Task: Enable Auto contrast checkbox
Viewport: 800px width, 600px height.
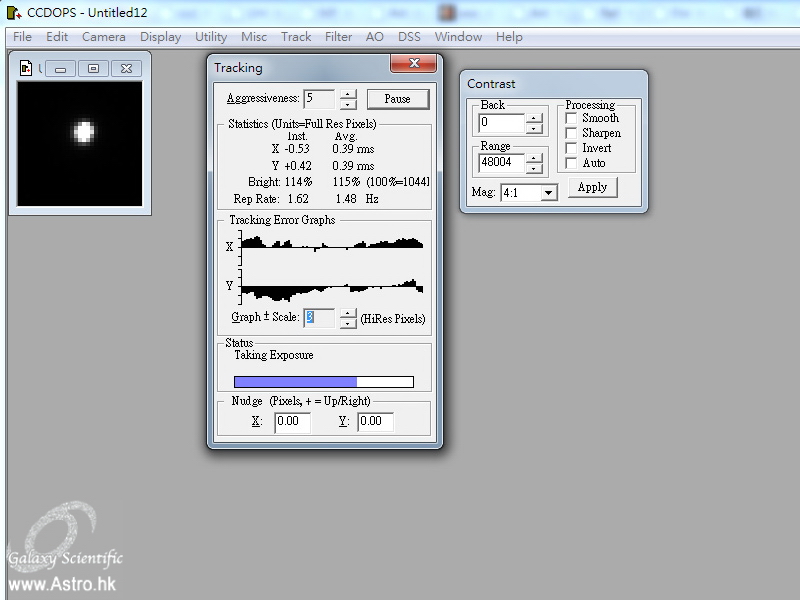Action: pos(572,163)
